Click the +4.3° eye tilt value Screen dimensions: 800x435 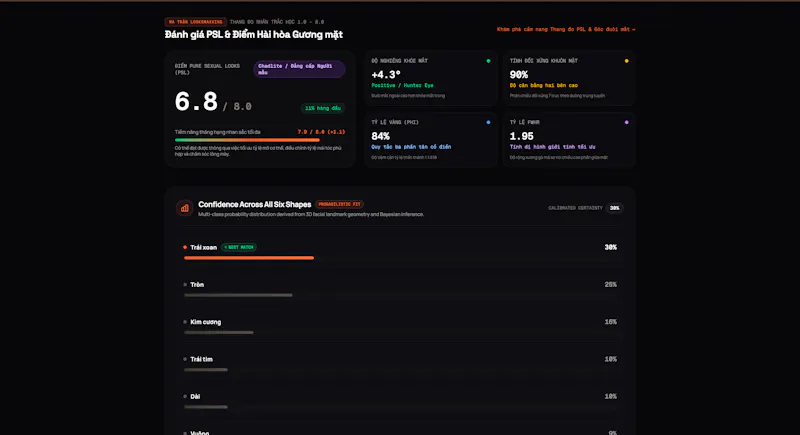tap(386, 74)
